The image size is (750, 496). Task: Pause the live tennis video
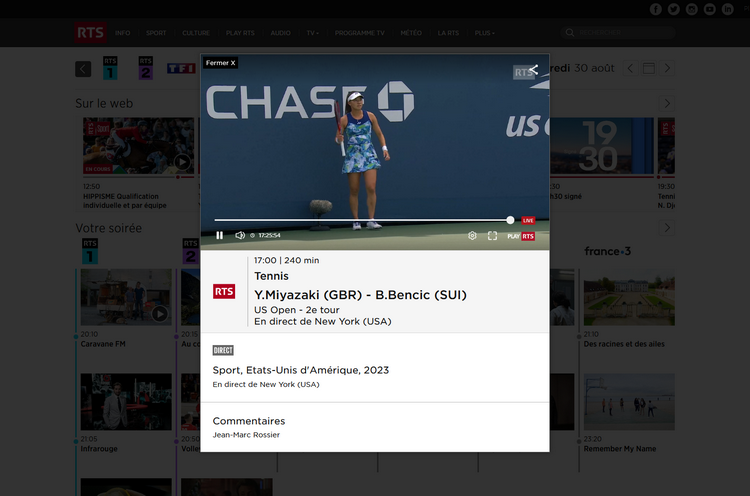(220, 235)
